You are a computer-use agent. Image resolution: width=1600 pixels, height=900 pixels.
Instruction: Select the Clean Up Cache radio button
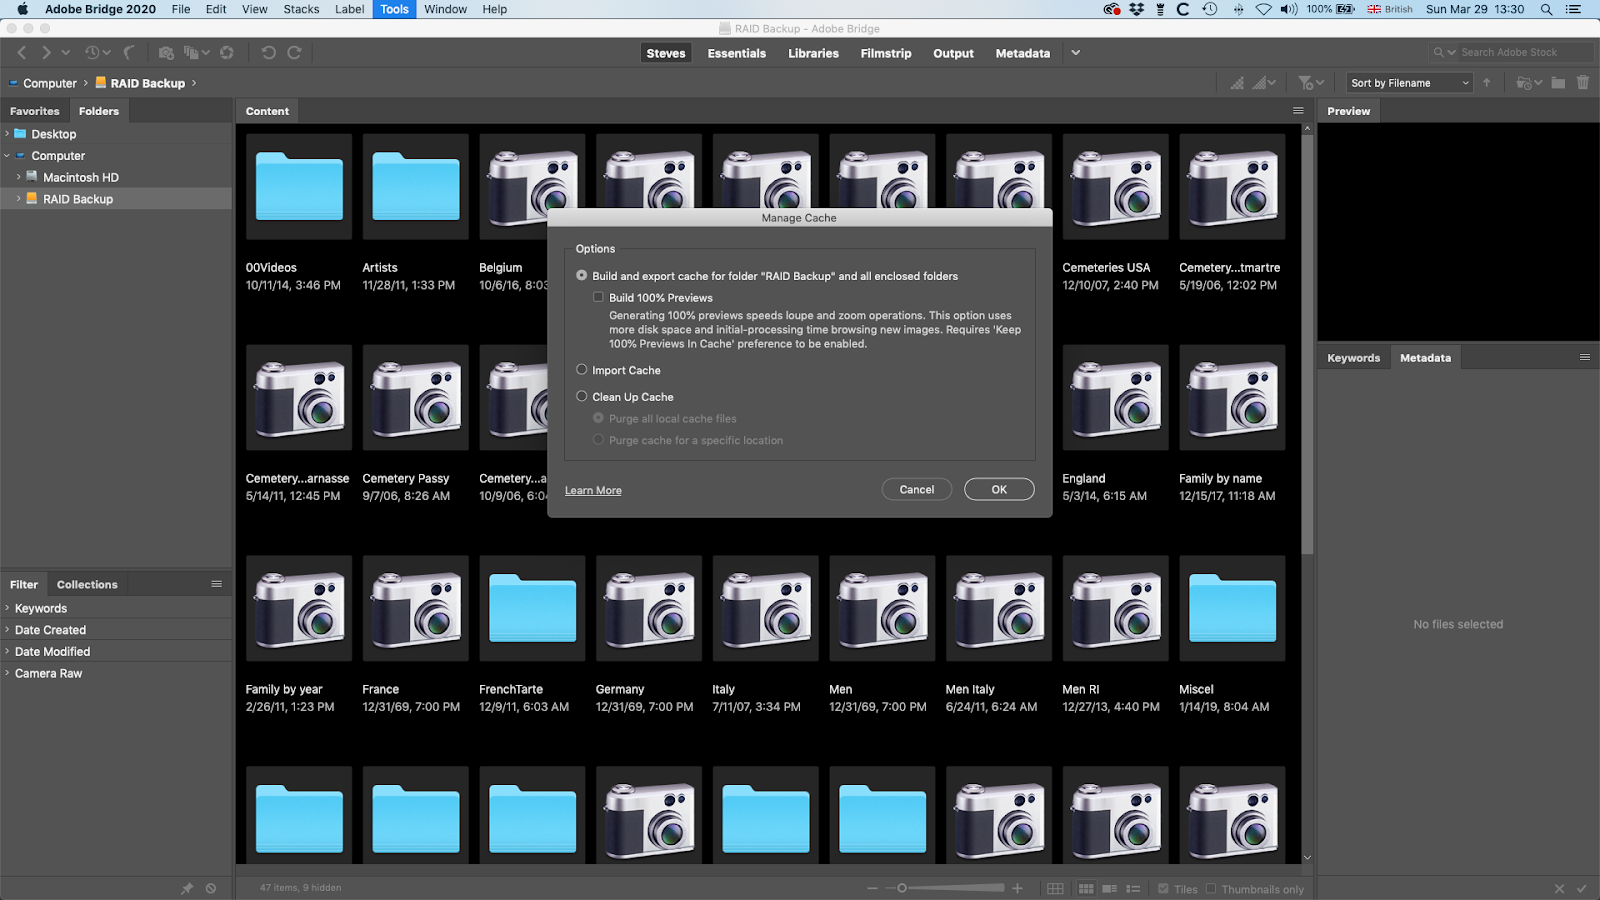point(581,396)
